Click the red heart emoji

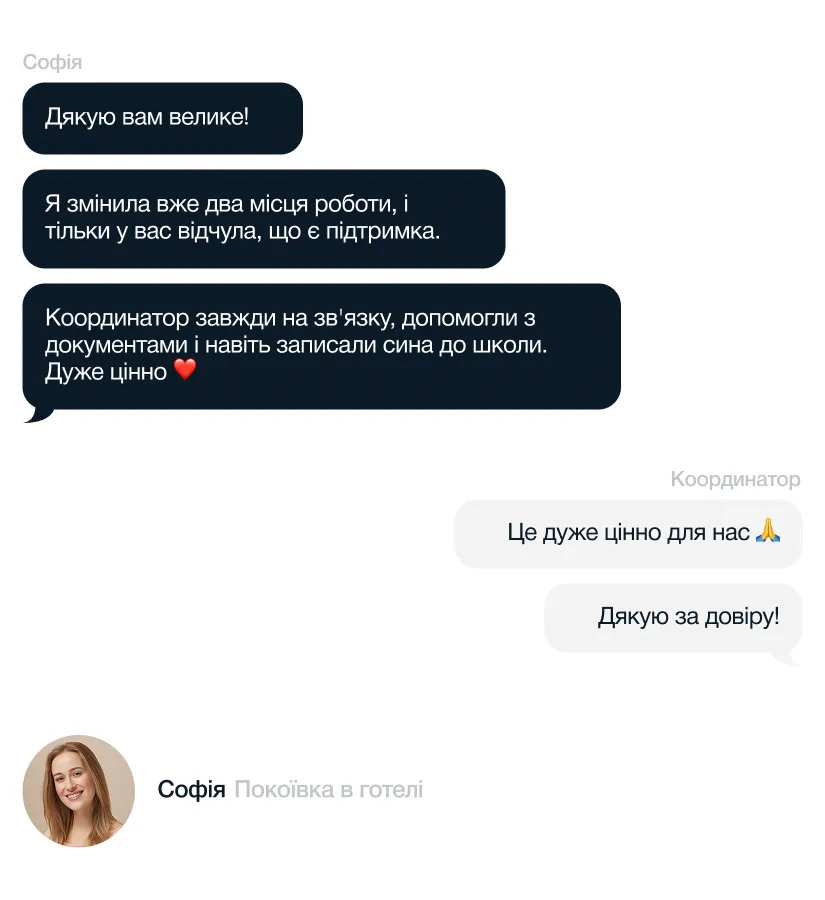[185, 370]
